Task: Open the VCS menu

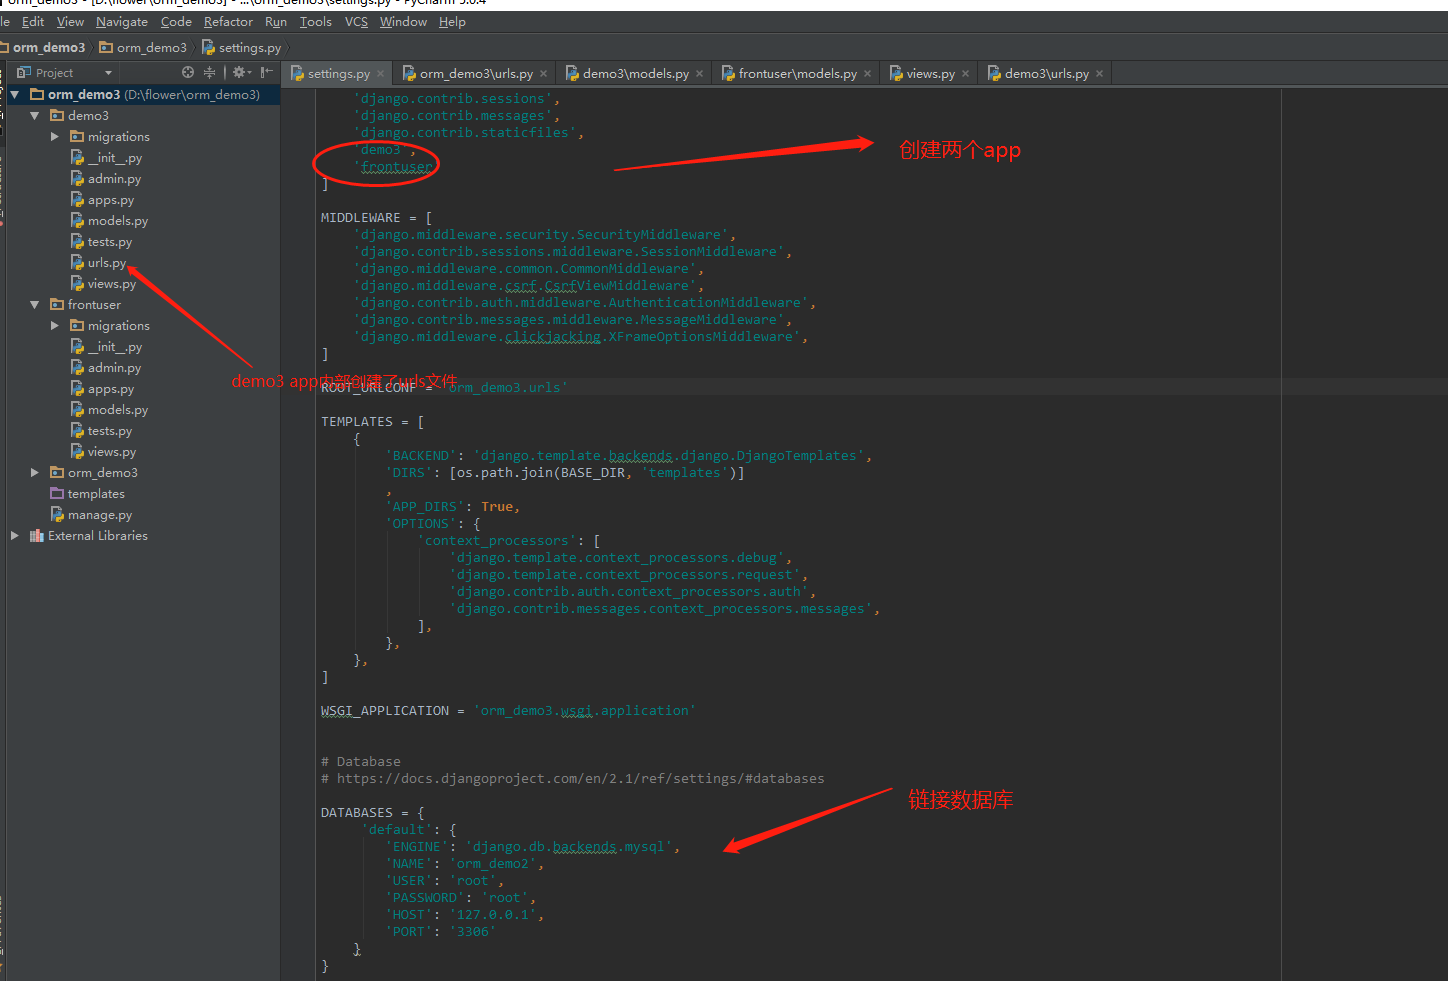Action: (356, 22)
